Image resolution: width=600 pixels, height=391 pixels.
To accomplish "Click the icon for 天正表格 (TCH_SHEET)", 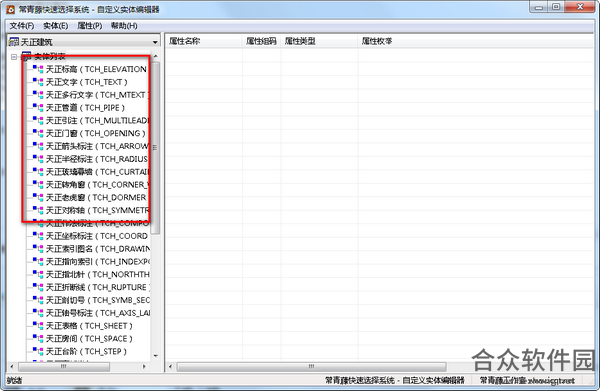I will pyautogui.click(x=38, y=326).
